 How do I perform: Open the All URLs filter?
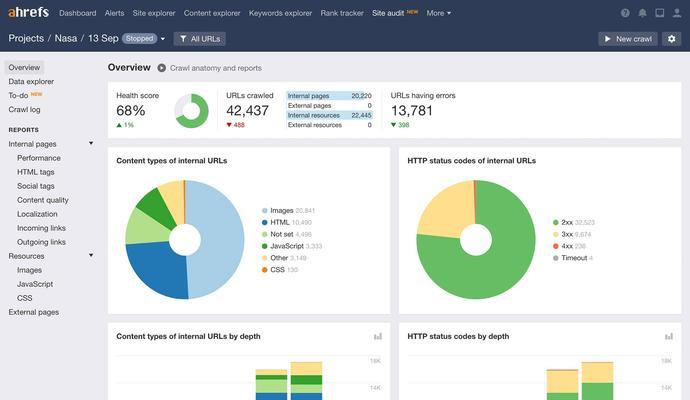click(200, 39)
